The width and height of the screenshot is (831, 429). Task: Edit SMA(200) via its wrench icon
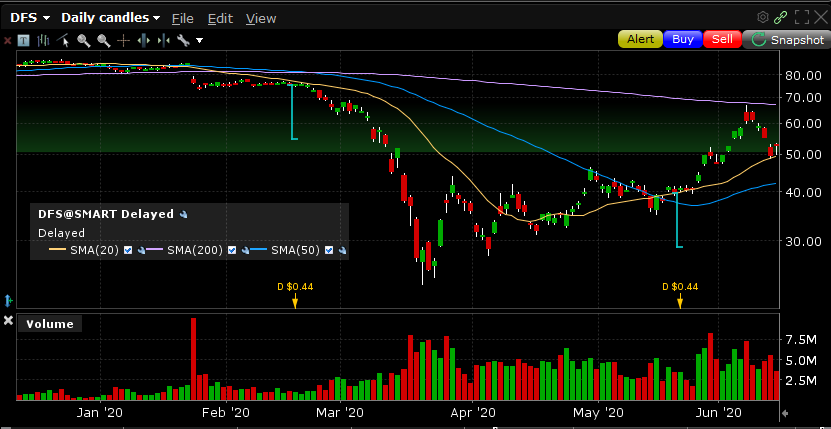(245, 250)
